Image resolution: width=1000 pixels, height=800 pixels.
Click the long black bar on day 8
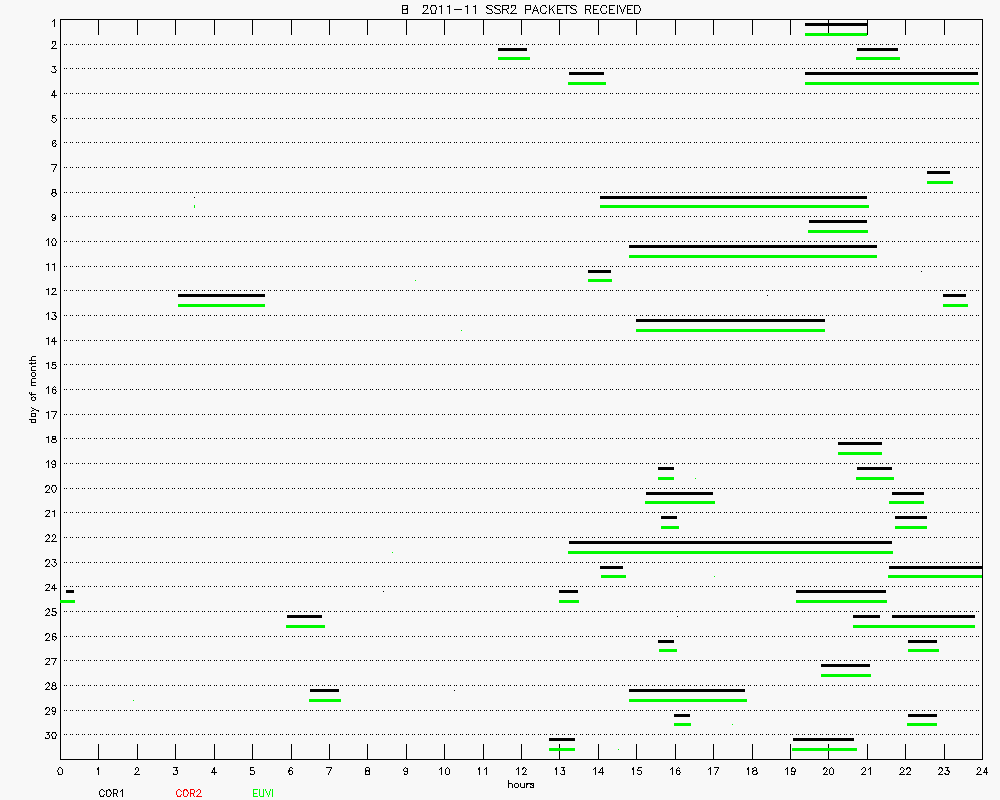pyautogui.click(x=733, y=197)
